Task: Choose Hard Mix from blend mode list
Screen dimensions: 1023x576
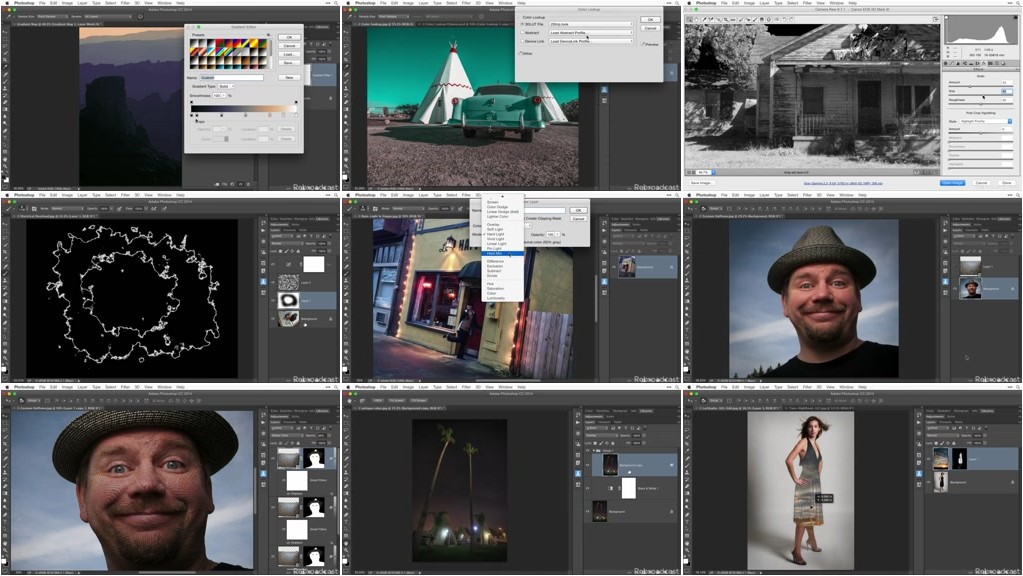Action: tap(503, 254)
